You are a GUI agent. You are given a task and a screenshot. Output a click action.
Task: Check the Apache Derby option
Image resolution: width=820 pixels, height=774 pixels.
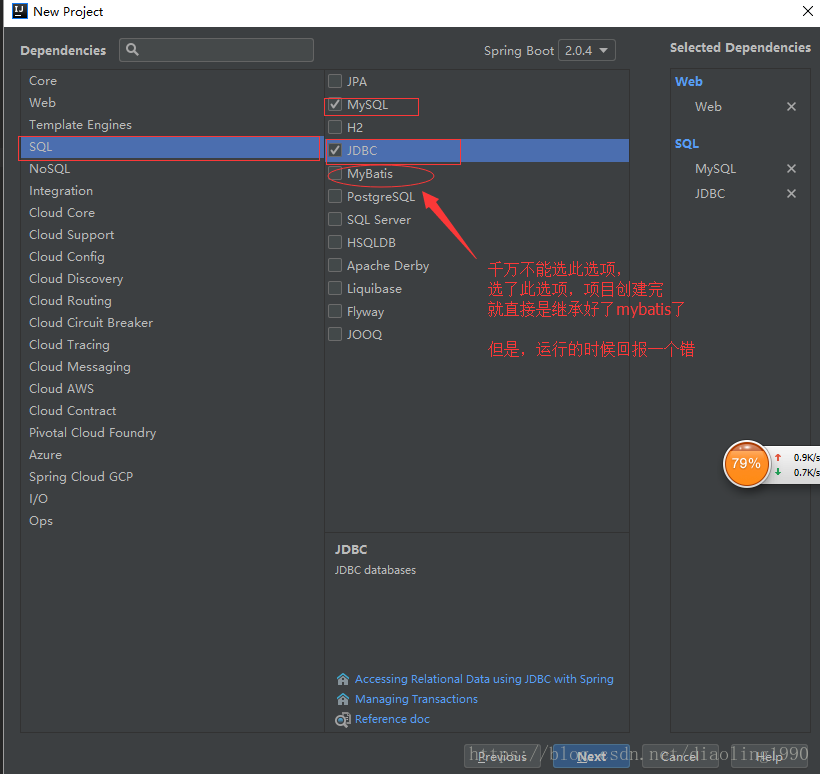click(x=335, y=265)
